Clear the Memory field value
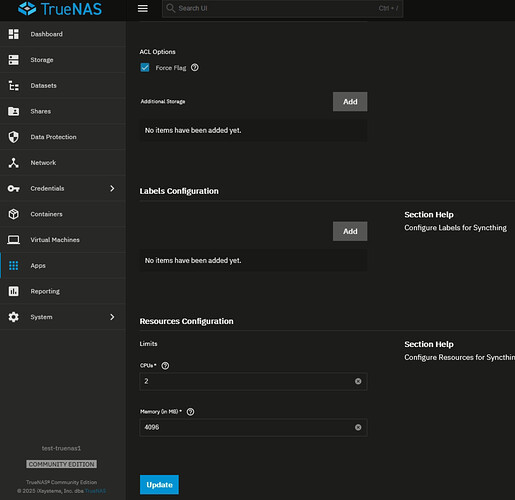Image resolution: width=515 pixels, height=500 pixels. 358,427
